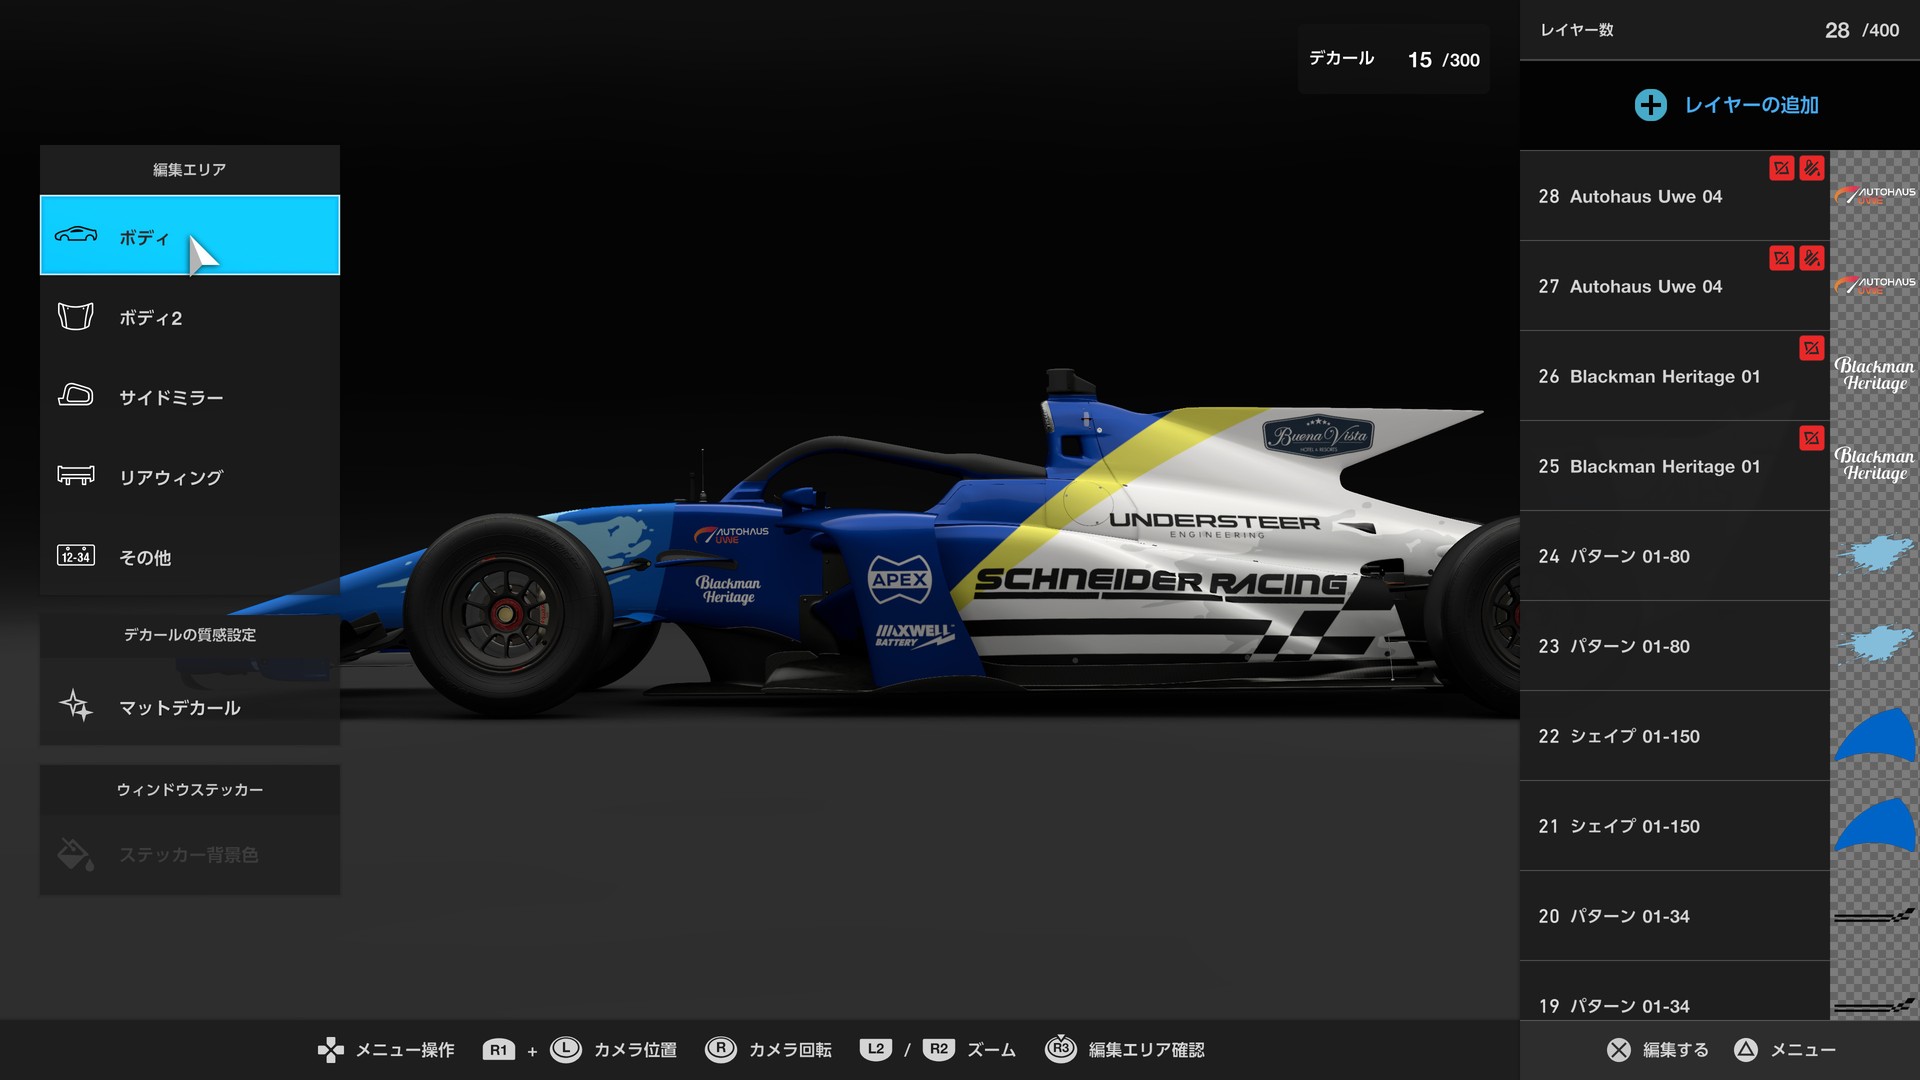Click the triangle menu button icon

[x=1745, y=1050]
